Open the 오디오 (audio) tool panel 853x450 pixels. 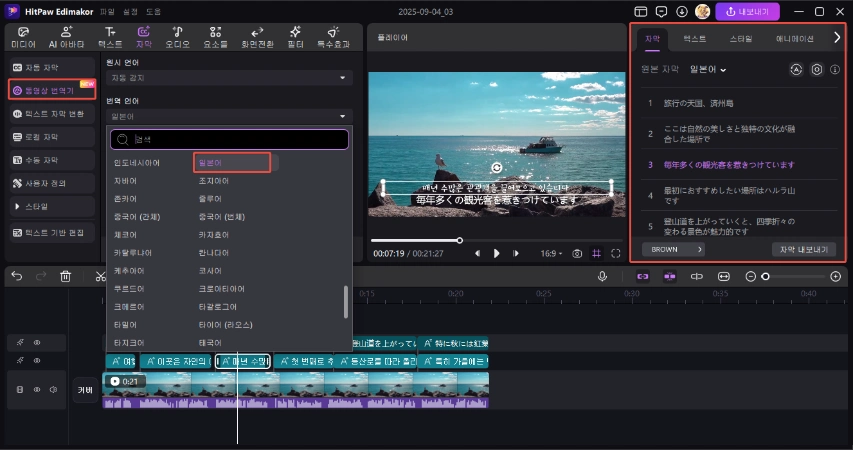pos(177,38)
